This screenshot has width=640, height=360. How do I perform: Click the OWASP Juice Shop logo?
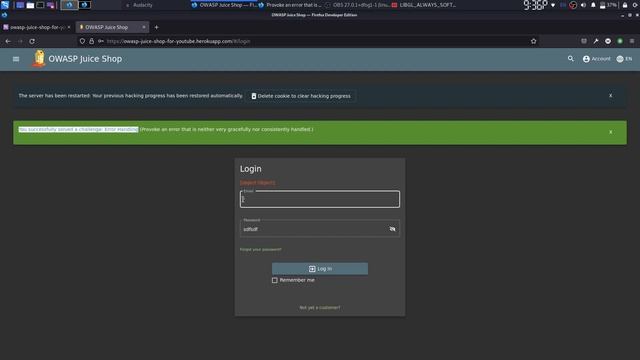39,59
